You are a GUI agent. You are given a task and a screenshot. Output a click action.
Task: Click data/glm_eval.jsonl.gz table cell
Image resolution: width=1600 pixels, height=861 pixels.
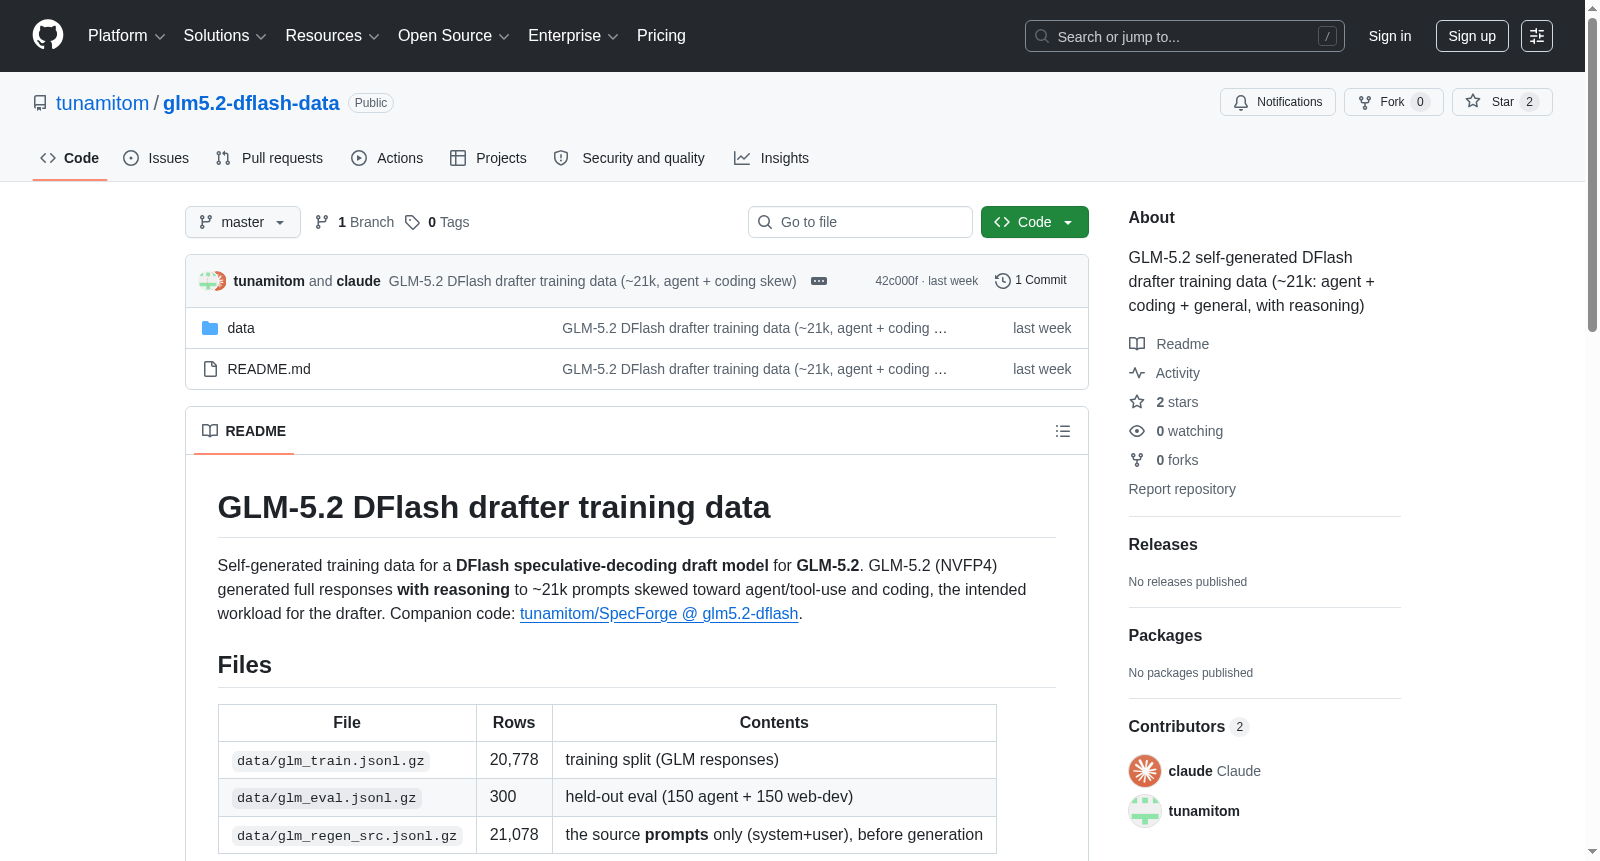point(347,797)
